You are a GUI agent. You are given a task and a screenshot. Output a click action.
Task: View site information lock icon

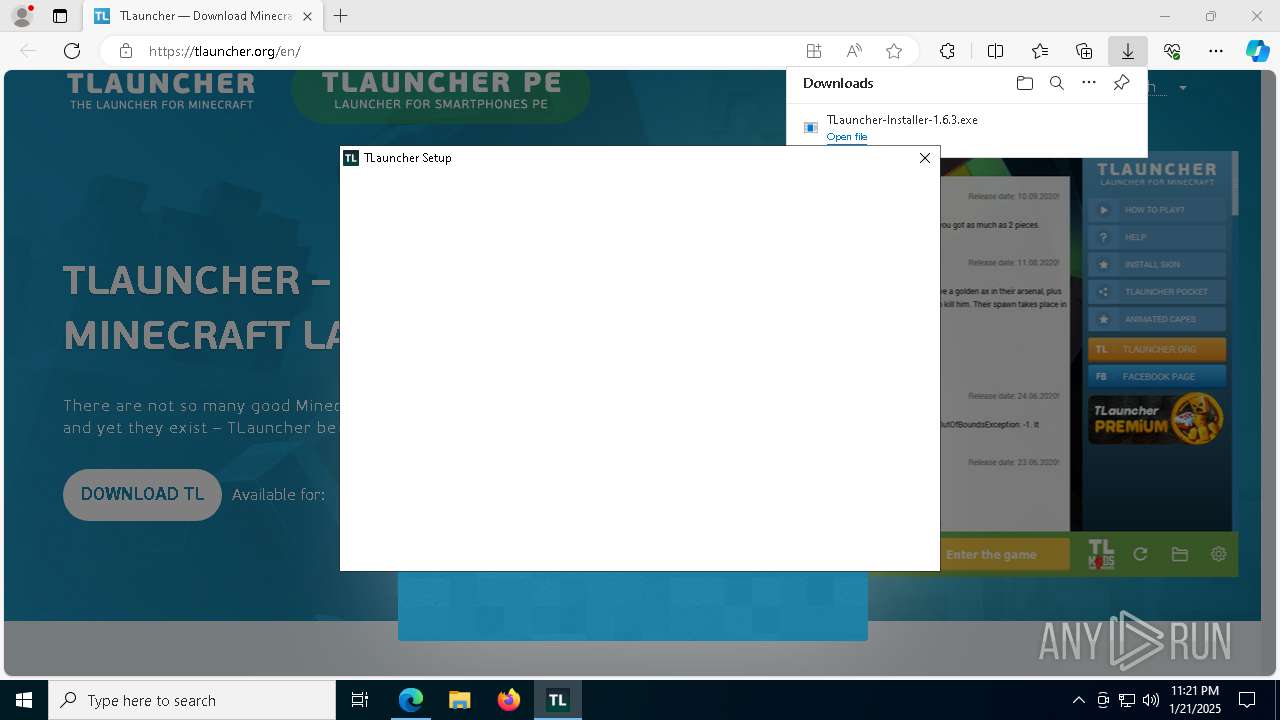[x=126, y=51]
